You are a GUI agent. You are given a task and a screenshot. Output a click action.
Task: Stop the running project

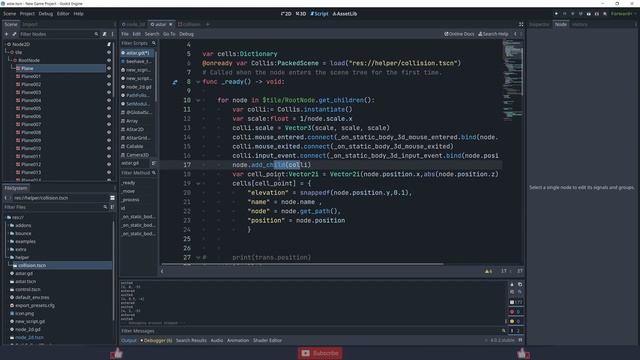pos(573,14)
